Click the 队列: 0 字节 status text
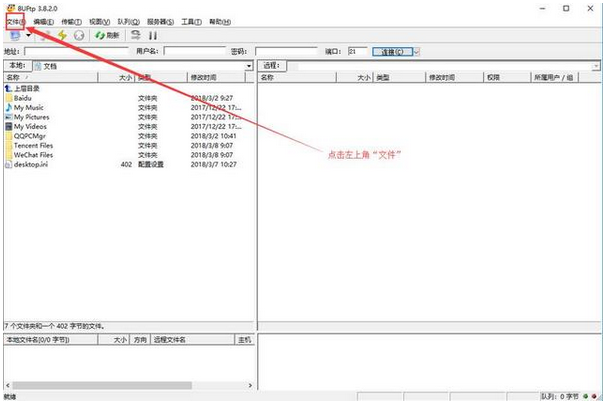This screenshot has width=608, height=406. point(560,396)
